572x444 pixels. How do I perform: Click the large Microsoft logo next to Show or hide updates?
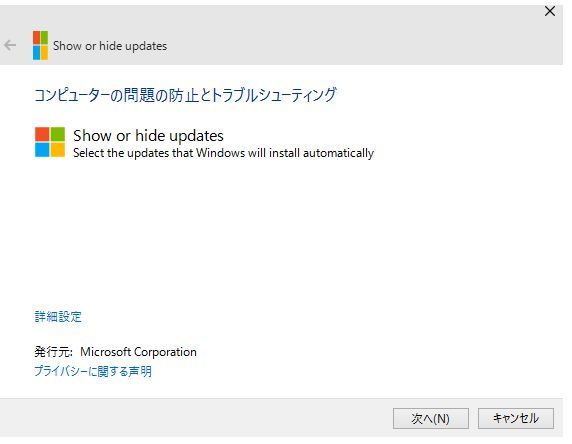tap(50, 142)
